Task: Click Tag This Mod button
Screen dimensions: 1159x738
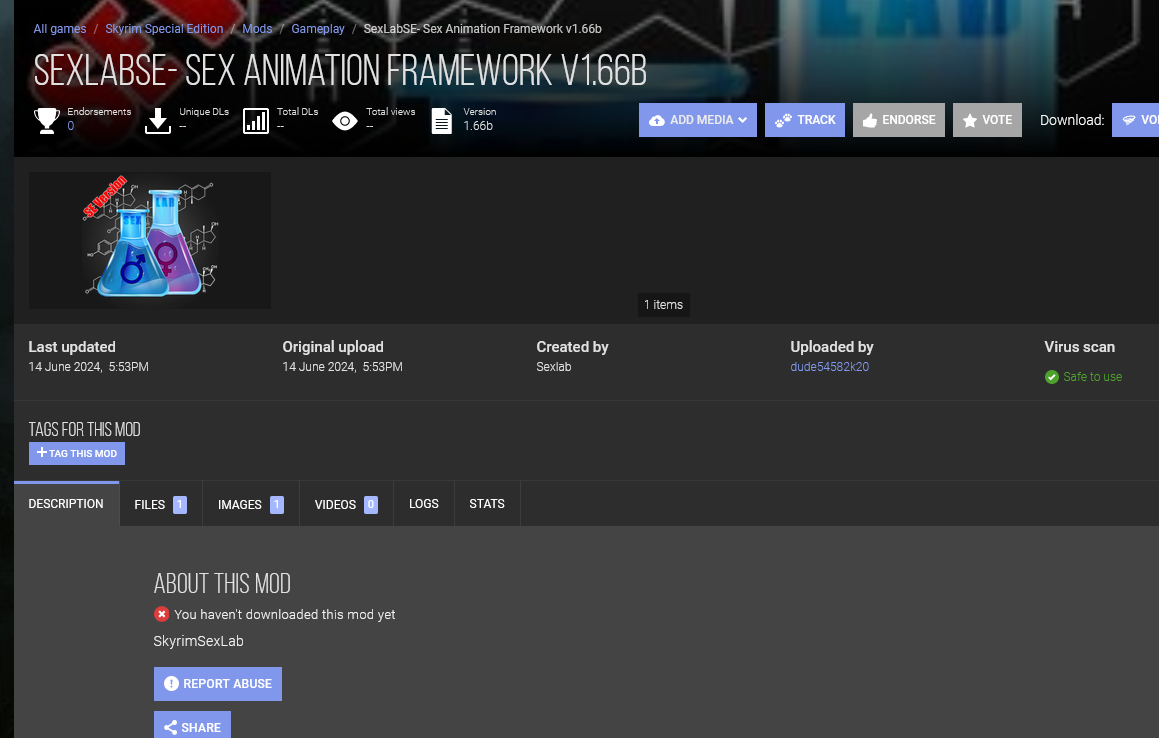Action: 77,453
